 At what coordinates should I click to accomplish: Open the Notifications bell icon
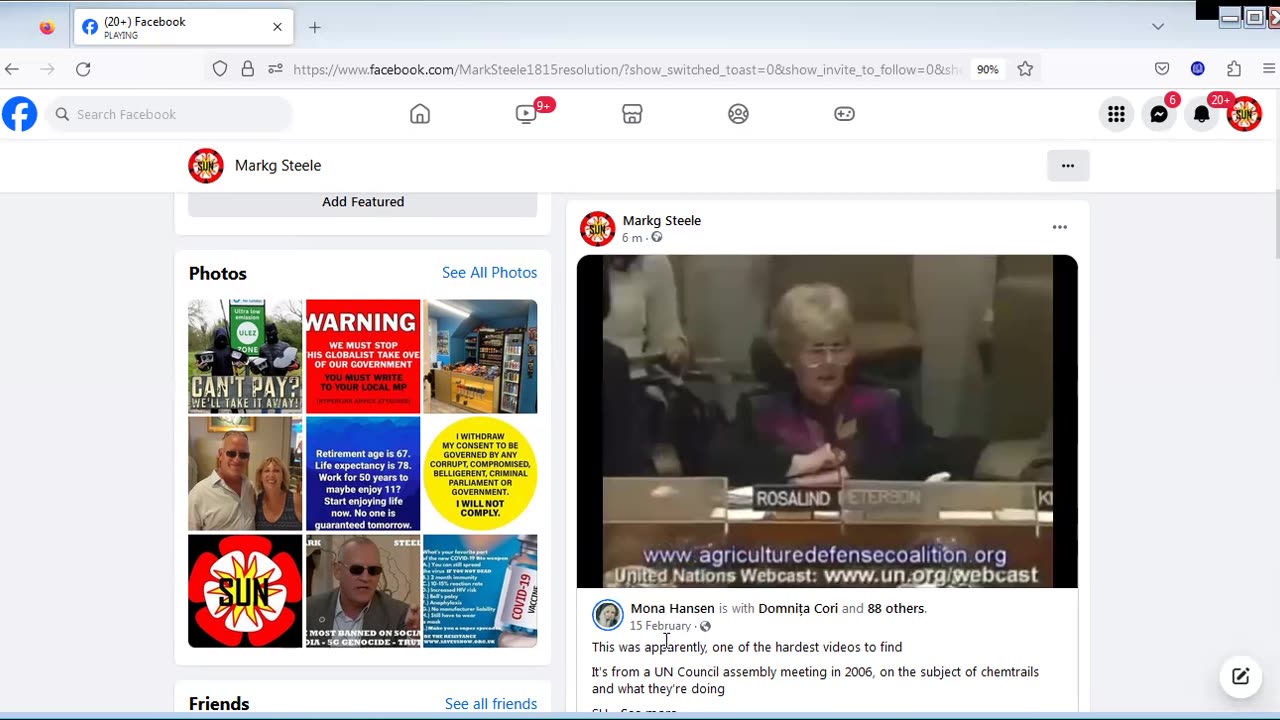pyautogui.click(x=1202, y=114)
